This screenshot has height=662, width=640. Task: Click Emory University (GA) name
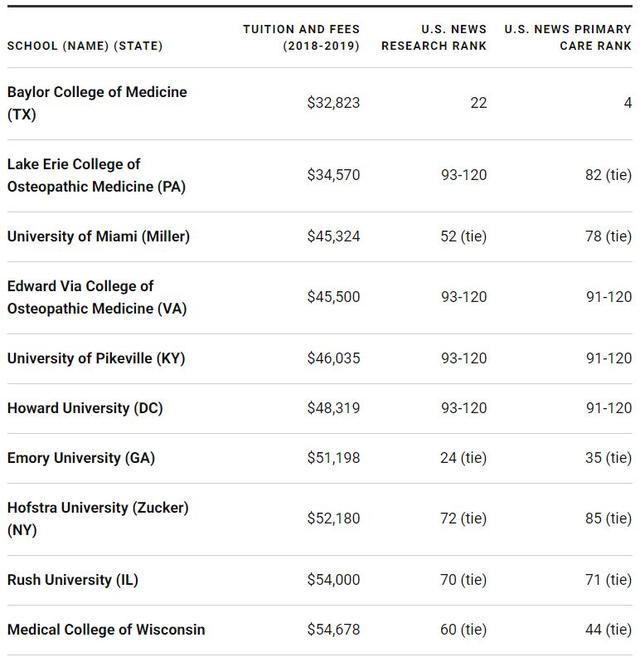[x=81, y=458]
